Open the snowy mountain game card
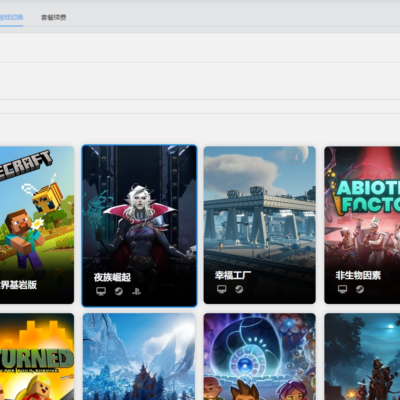 139,357
